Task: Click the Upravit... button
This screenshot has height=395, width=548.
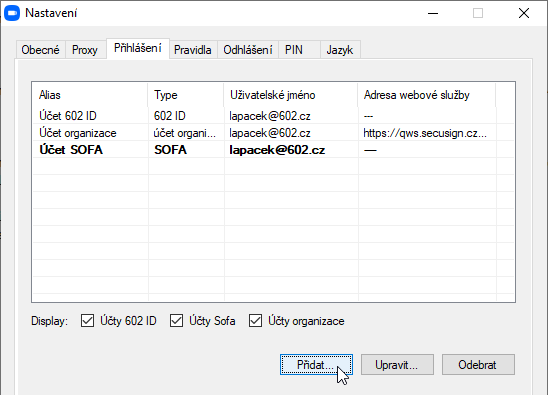Action: [x=397, y=365]
